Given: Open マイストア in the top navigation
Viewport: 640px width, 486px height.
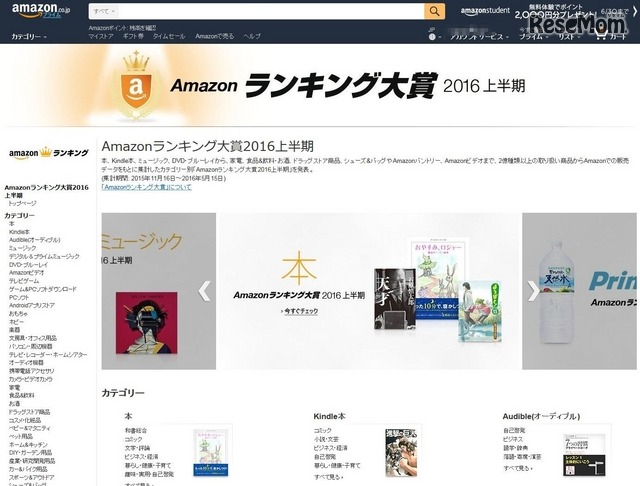Looking at the screenshot, I should tap(101, 36).
